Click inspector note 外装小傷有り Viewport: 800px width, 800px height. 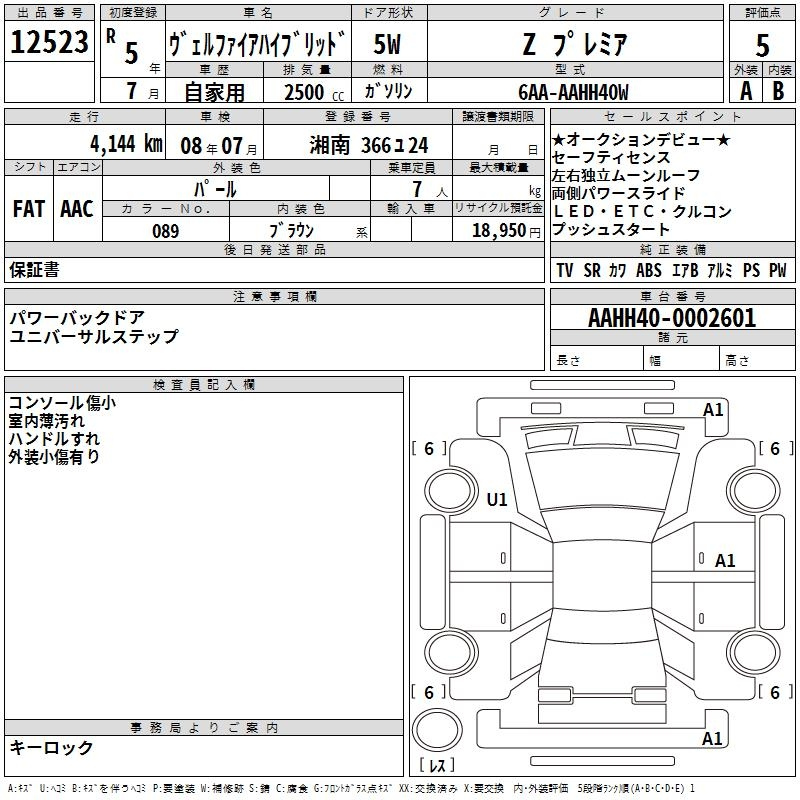pos(54,457)
